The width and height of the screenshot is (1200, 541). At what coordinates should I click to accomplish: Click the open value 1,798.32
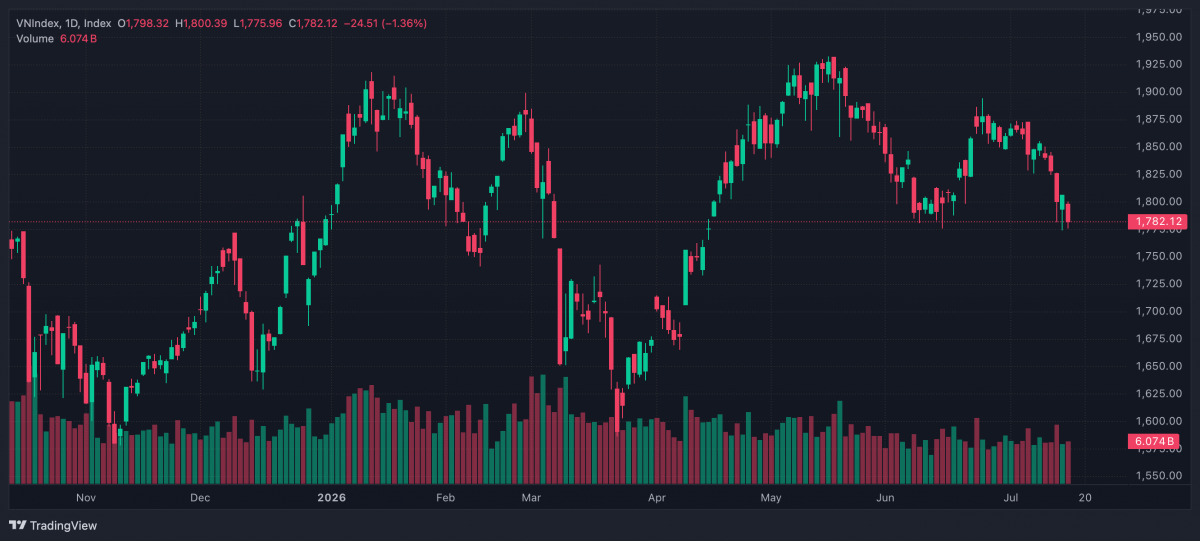click(147, 23)
